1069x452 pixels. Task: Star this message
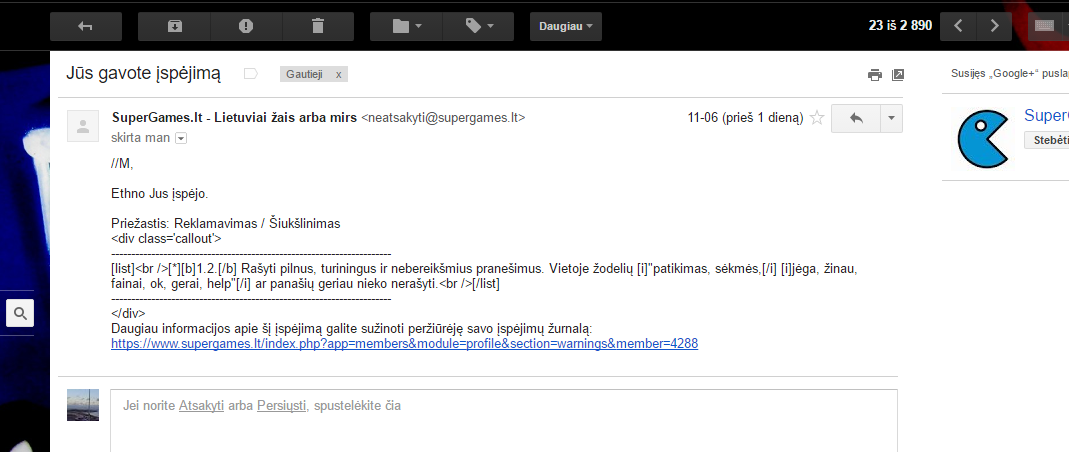(817, 118)
